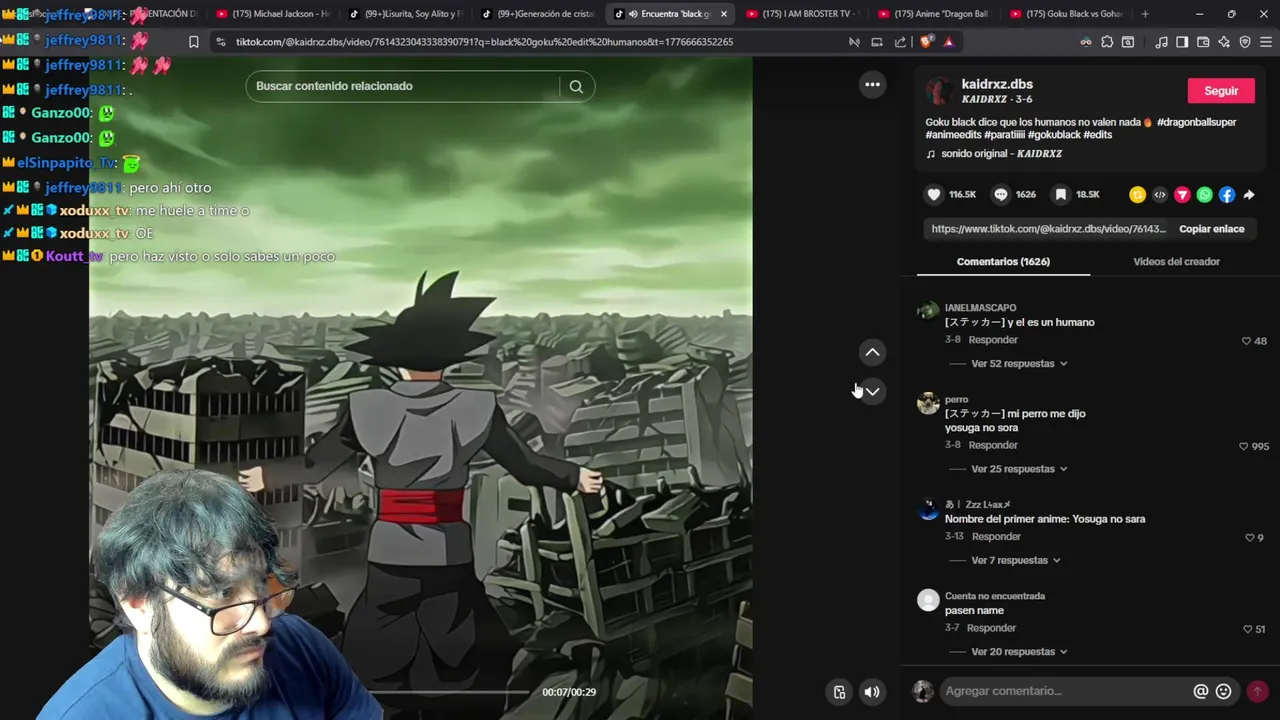Open kaidrxz.dbs profile name
This screenshot has height=720, width=1280.
click(x=997, y=84)
